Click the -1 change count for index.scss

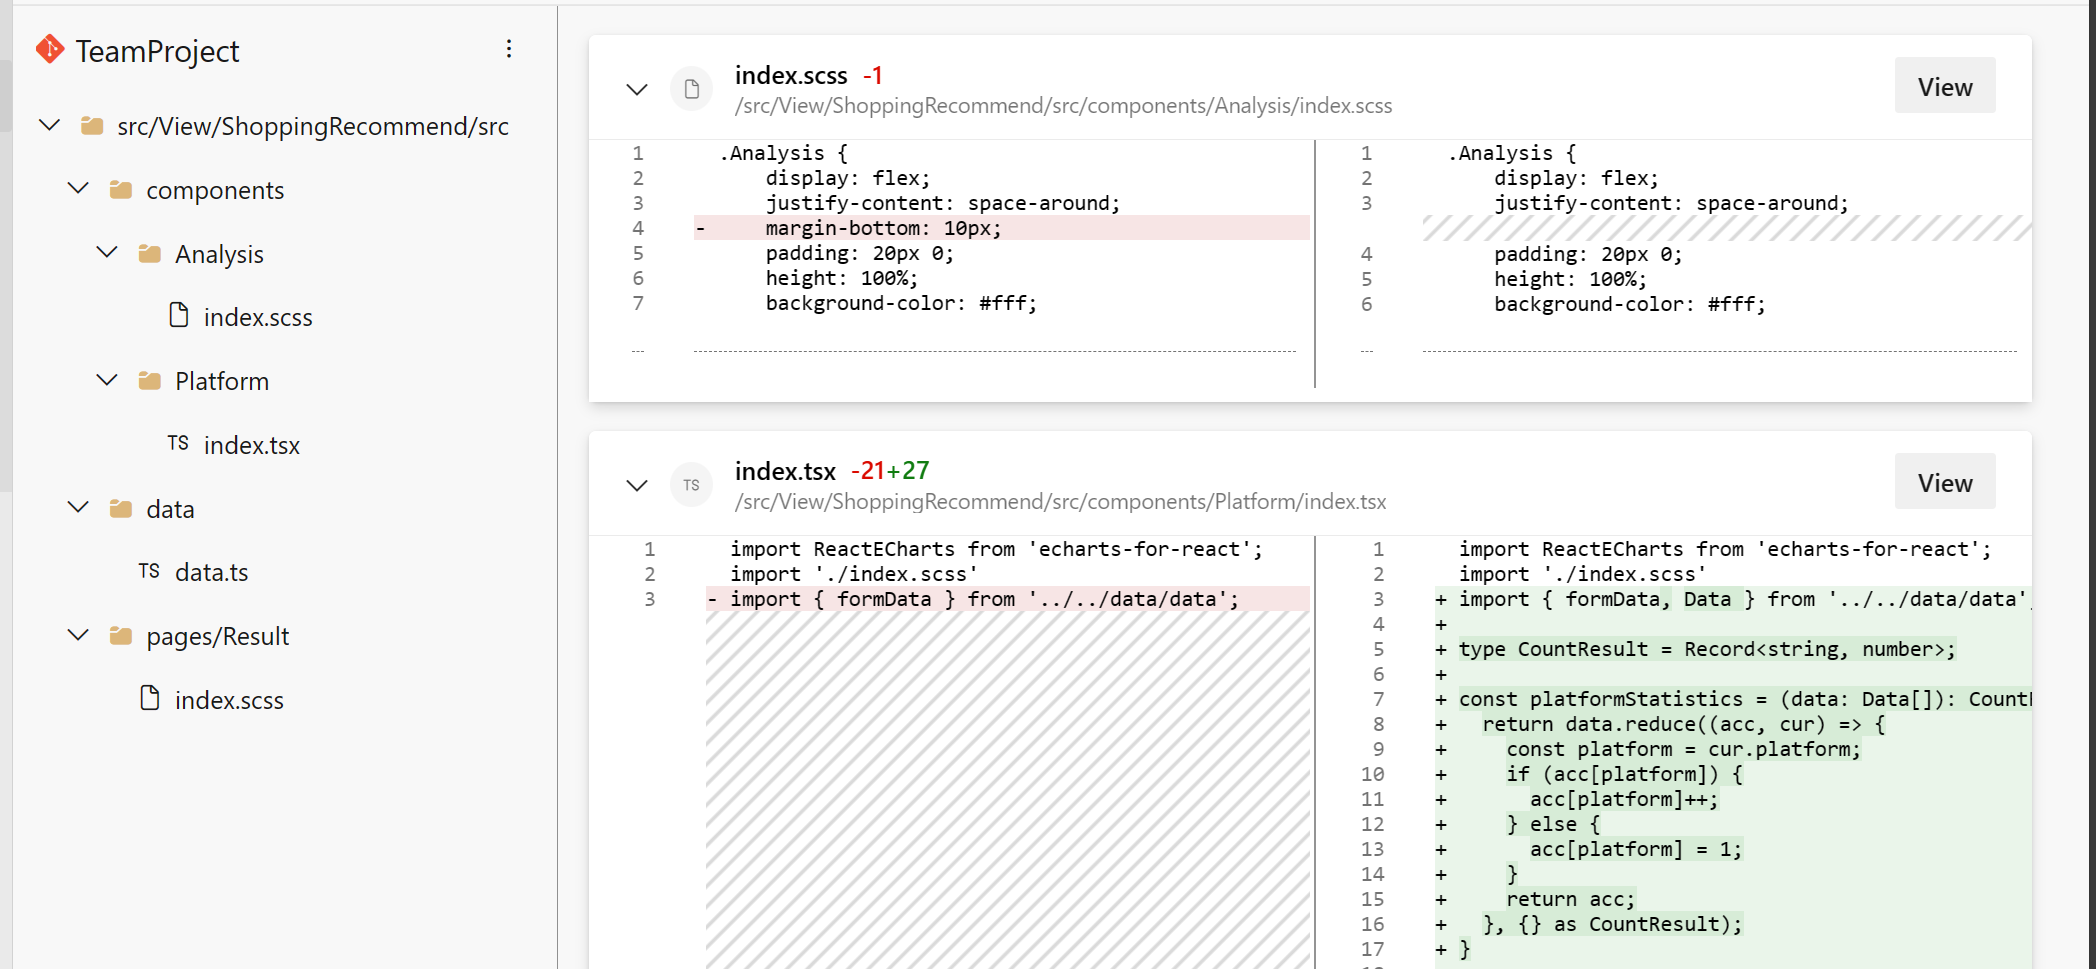pos(873,75)
